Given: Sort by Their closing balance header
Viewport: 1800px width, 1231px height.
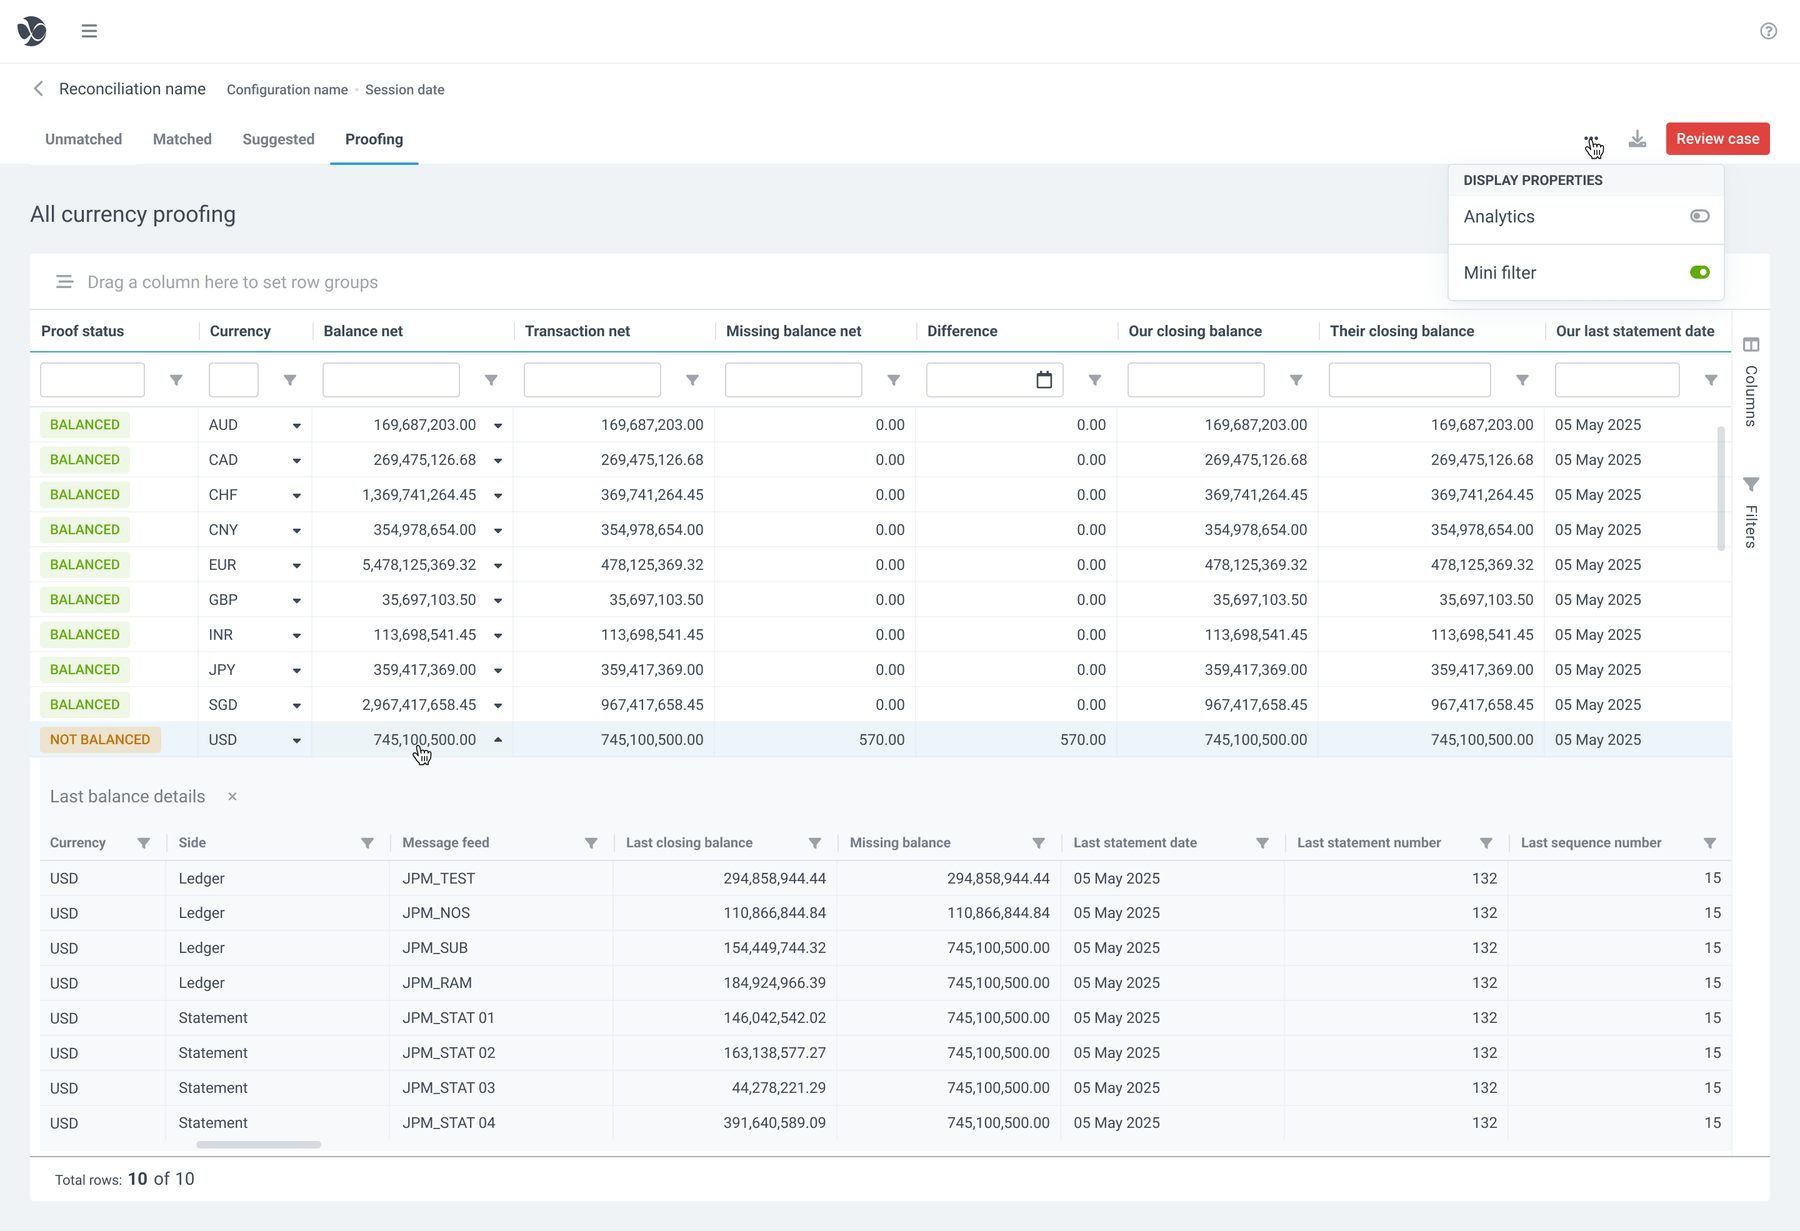Looking at the screenshot, I should tap(1402, 331).
